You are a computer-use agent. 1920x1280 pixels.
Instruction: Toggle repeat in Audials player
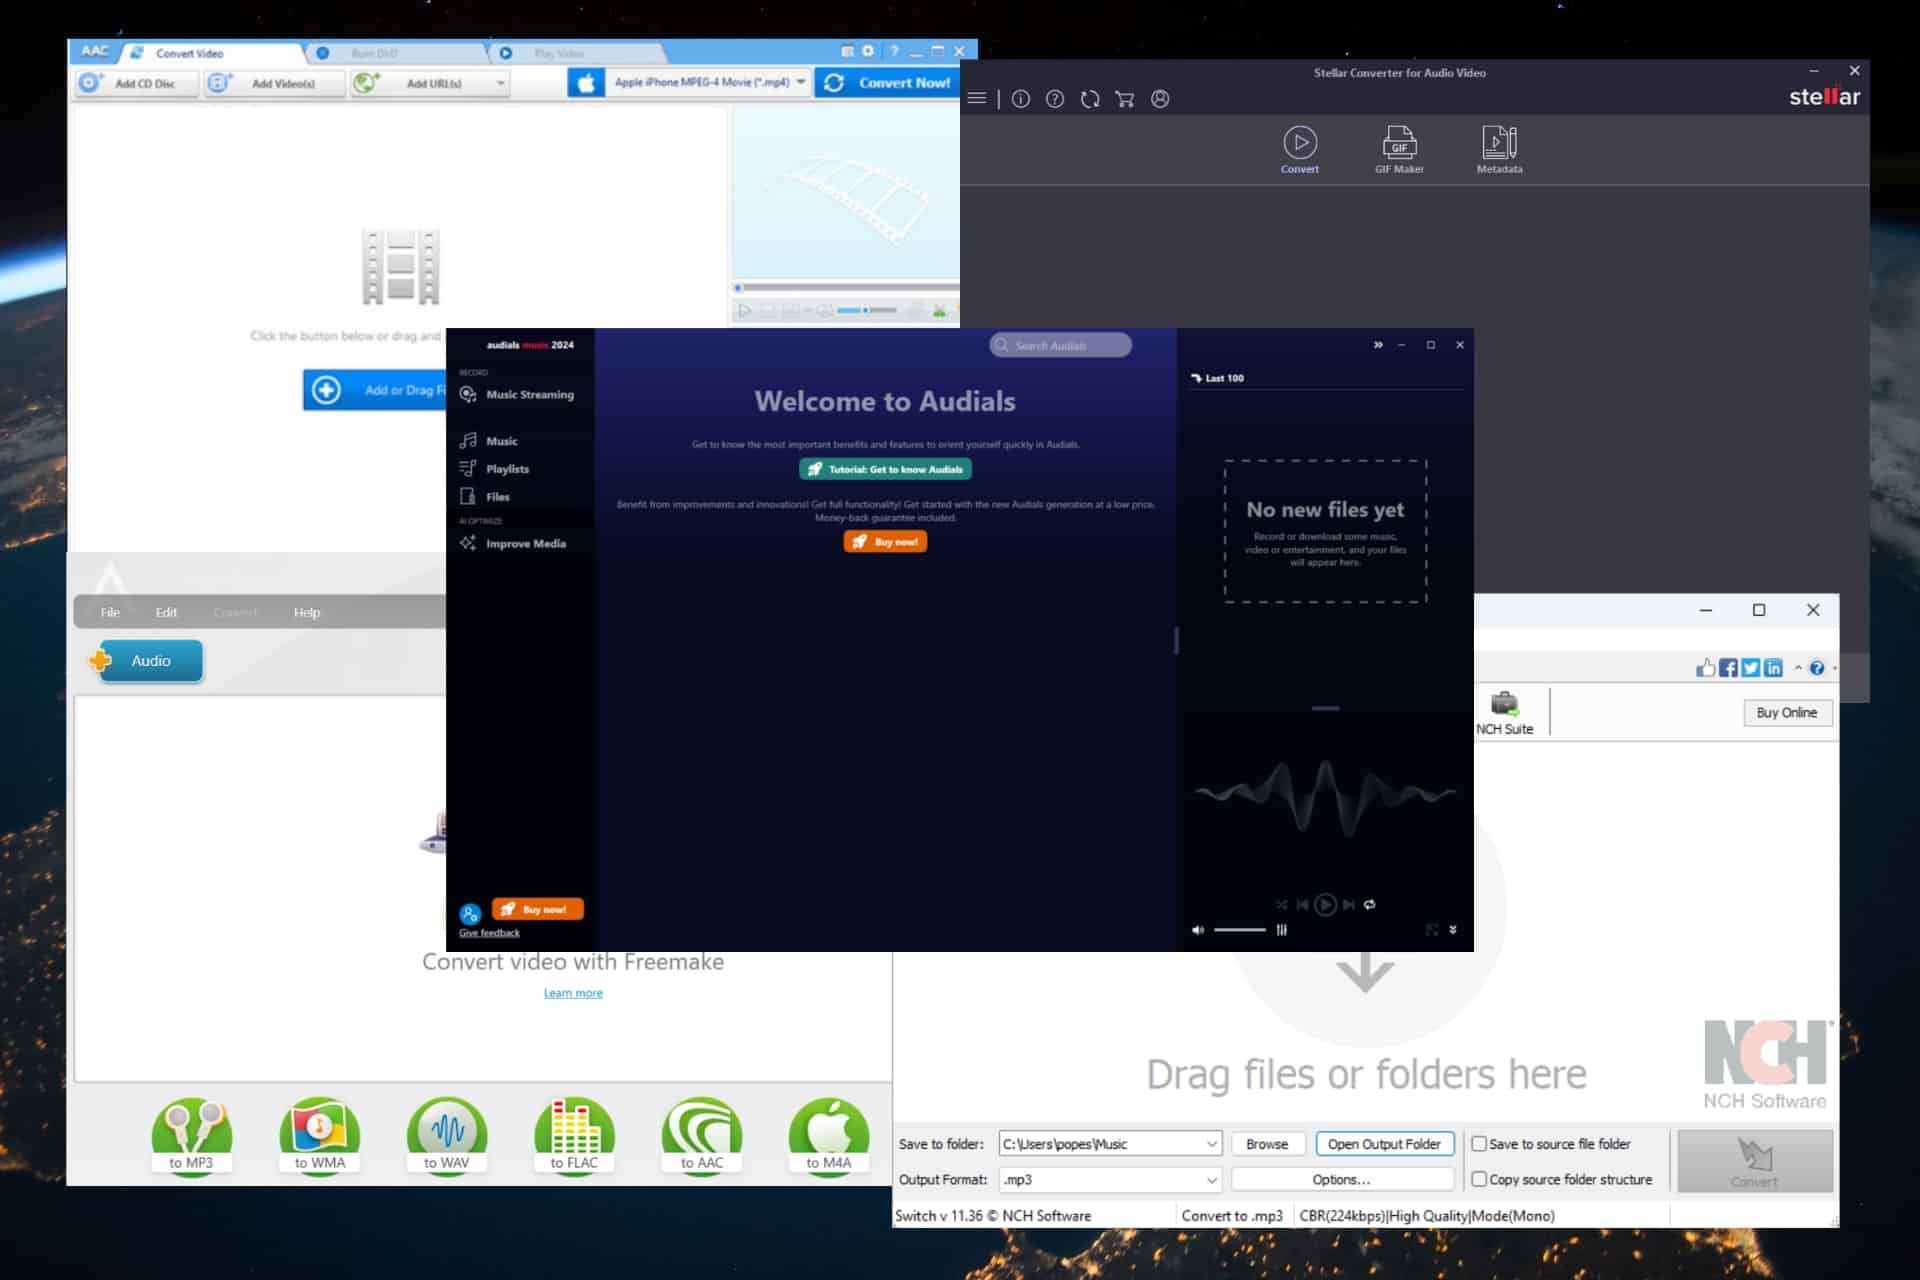coord(1370,904)
